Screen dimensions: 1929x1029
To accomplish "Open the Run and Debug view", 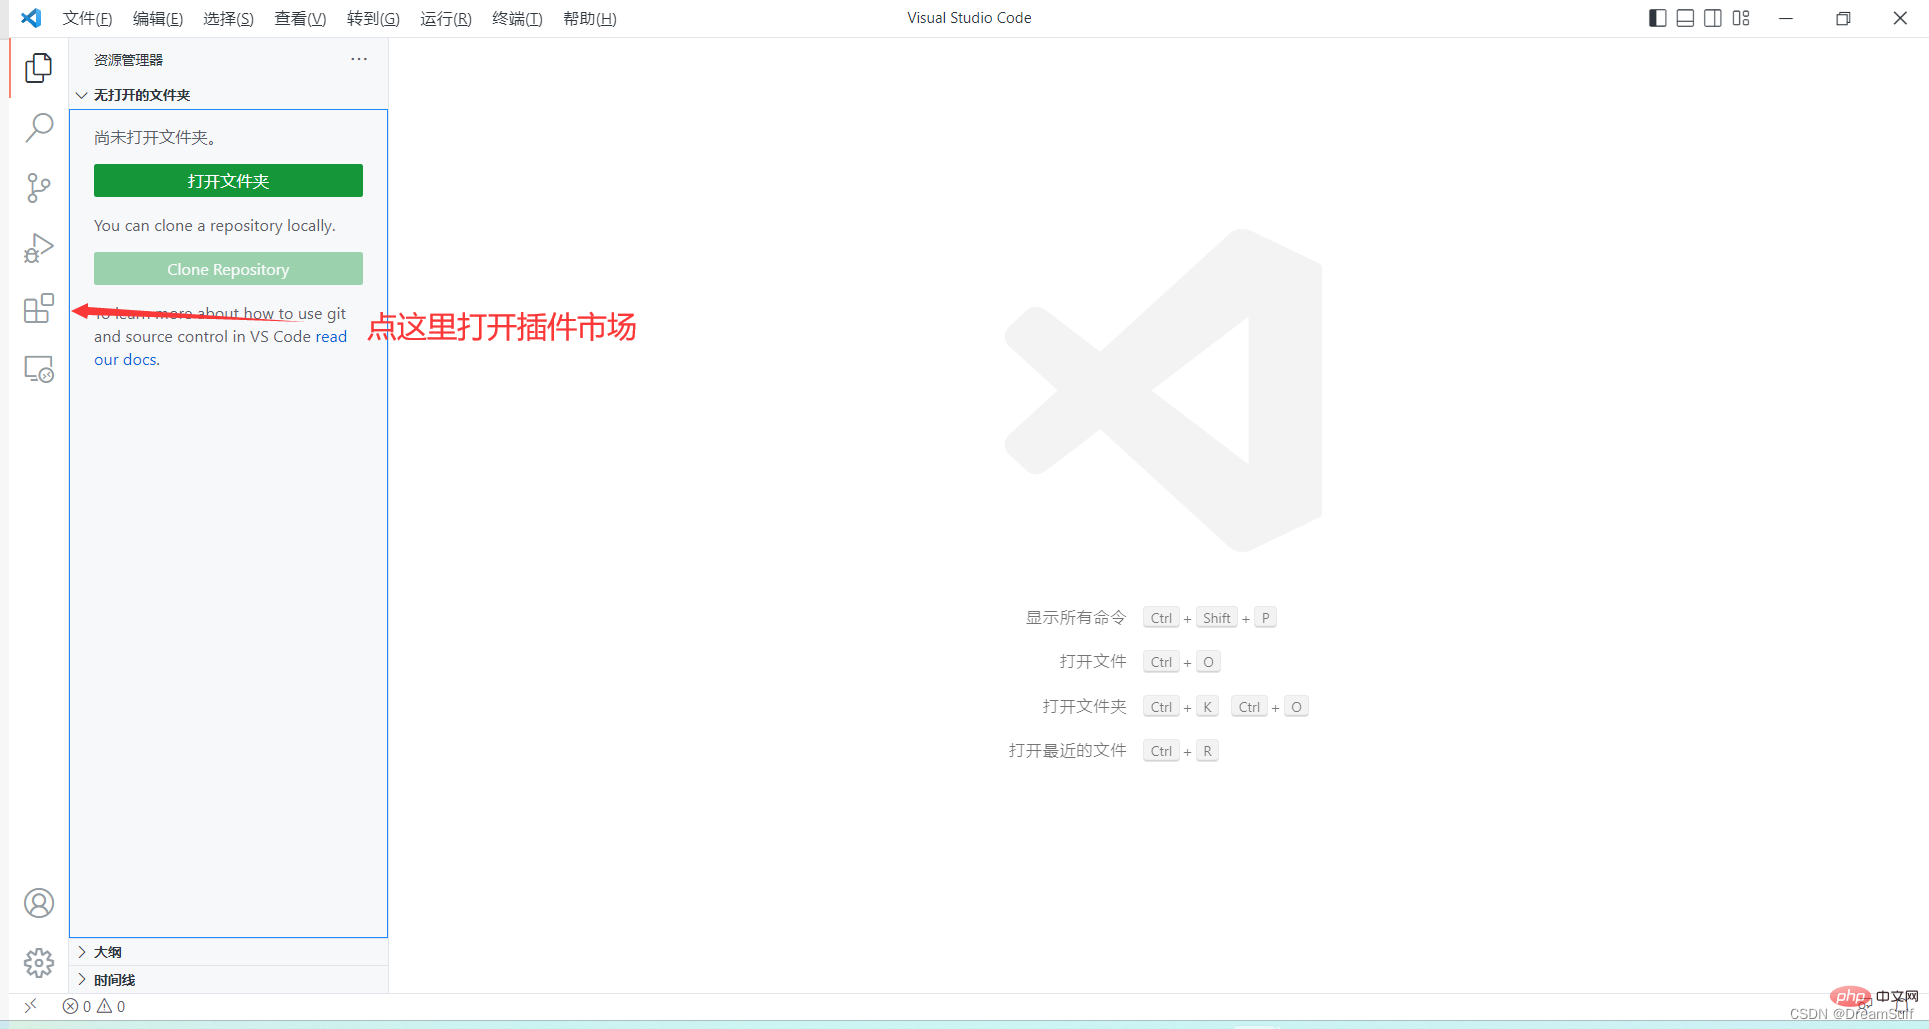I will (38, 248).
